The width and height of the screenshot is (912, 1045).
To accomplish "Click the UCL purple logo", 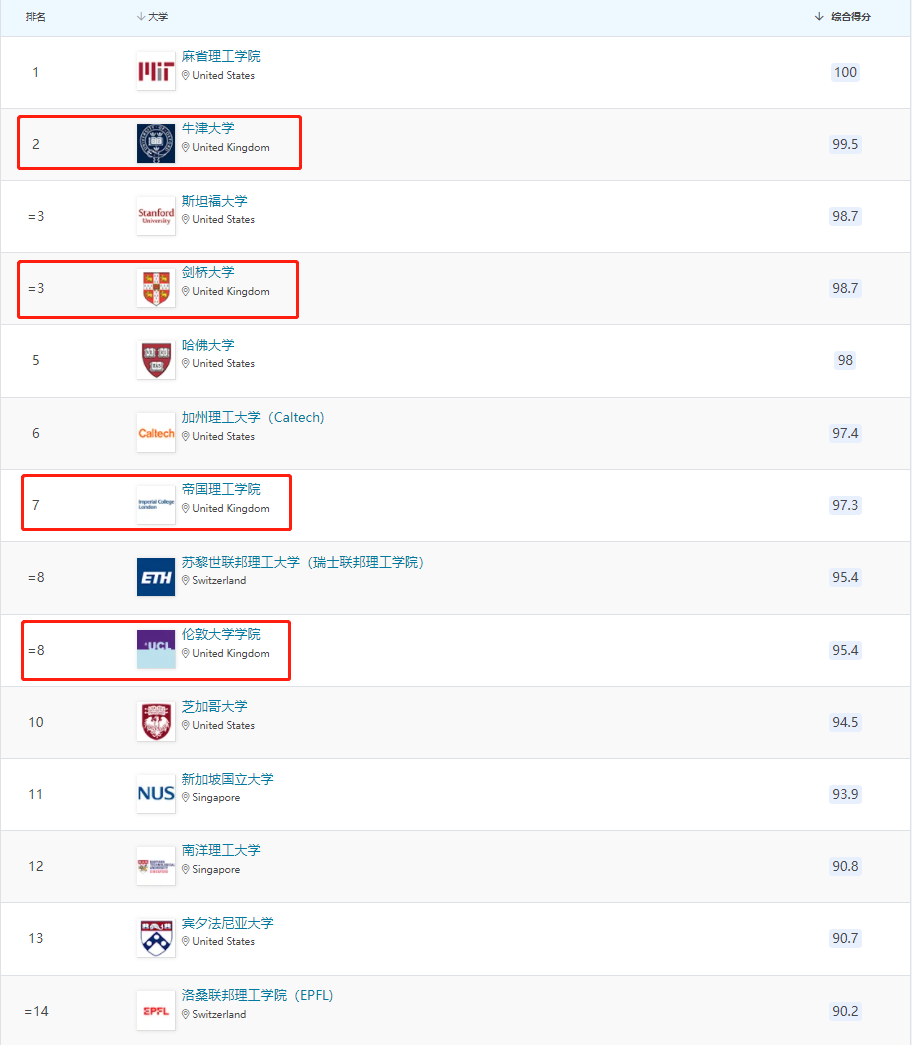I will coord(156,649).
